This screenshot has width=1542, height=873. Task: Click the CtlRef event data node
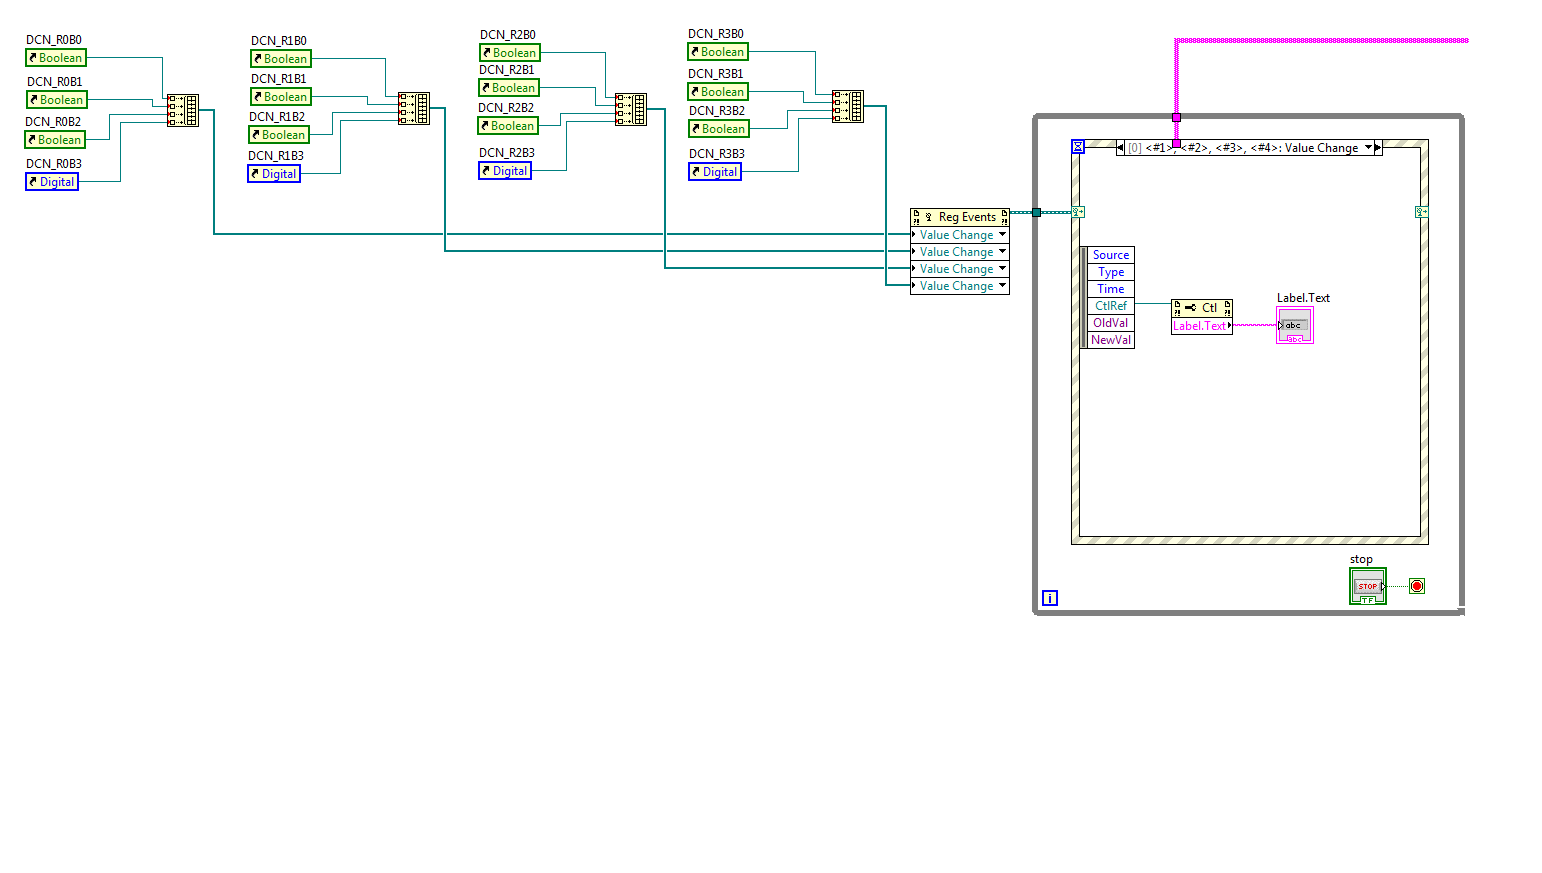pos(1110,306)
